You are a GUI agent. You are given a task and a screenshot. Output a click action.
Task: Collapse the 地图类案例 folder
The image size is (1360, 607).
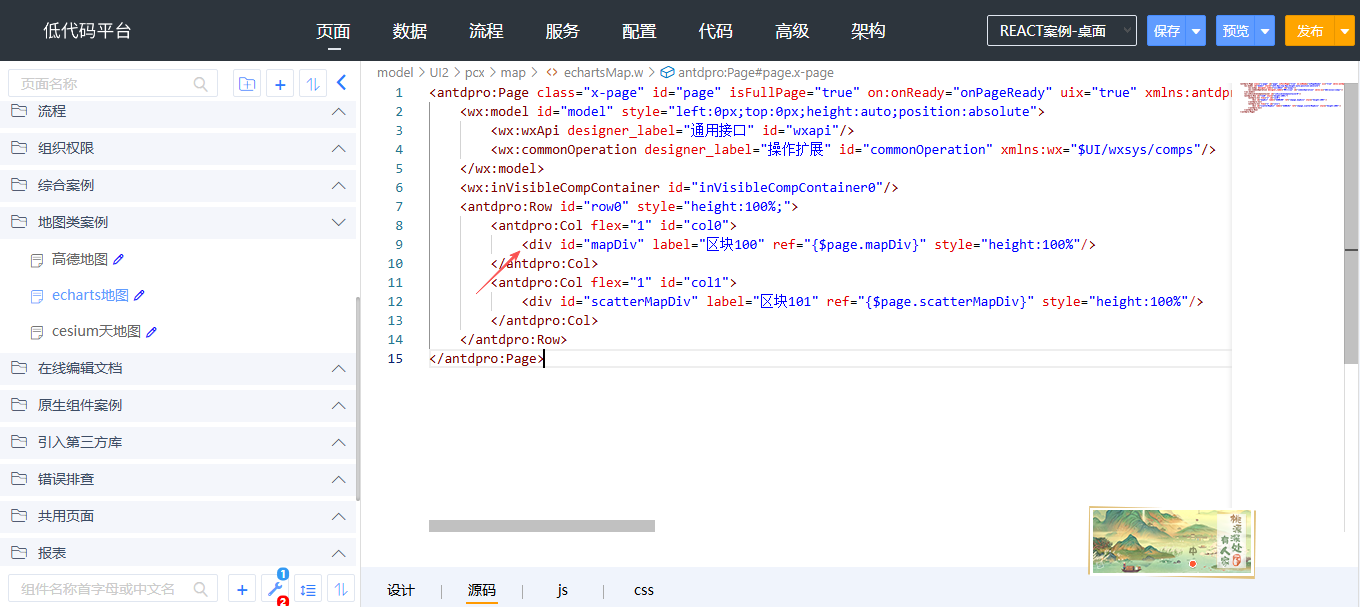[x=338, y=222]
